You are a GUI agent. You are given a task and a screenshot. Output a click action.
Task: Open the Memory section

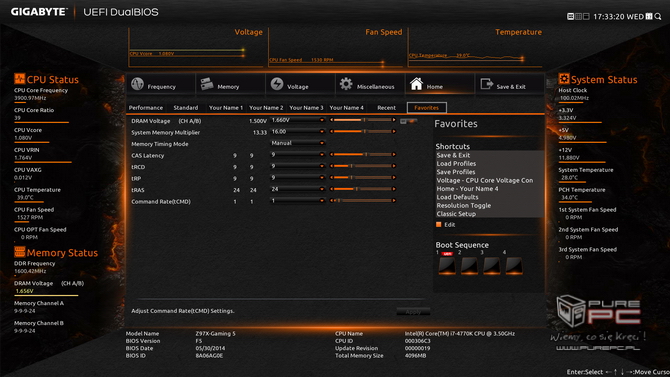pyautogui.click(x=231, y=84)
